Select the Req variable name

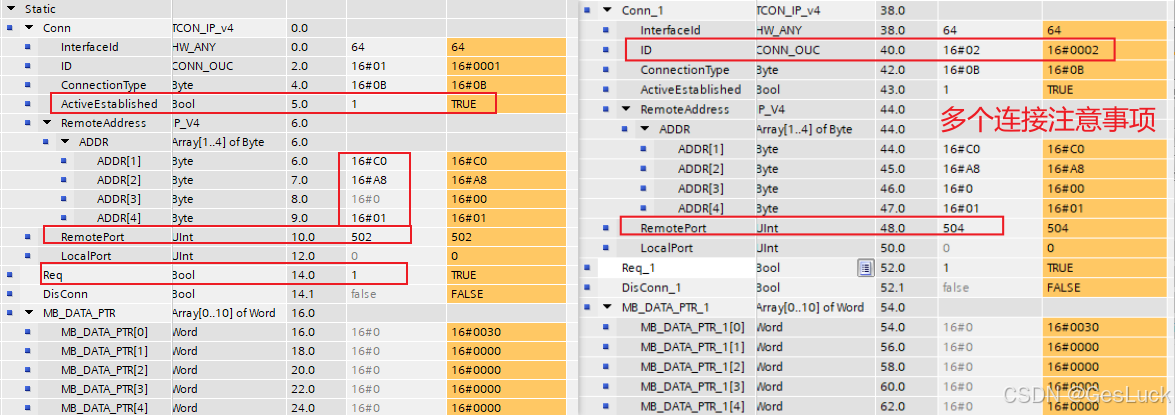click(52, 275)
